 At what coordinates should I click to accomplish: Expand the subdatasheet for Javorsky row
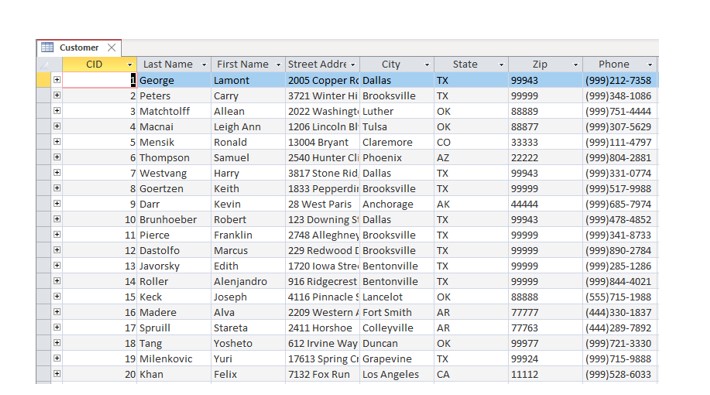point(57,265)
